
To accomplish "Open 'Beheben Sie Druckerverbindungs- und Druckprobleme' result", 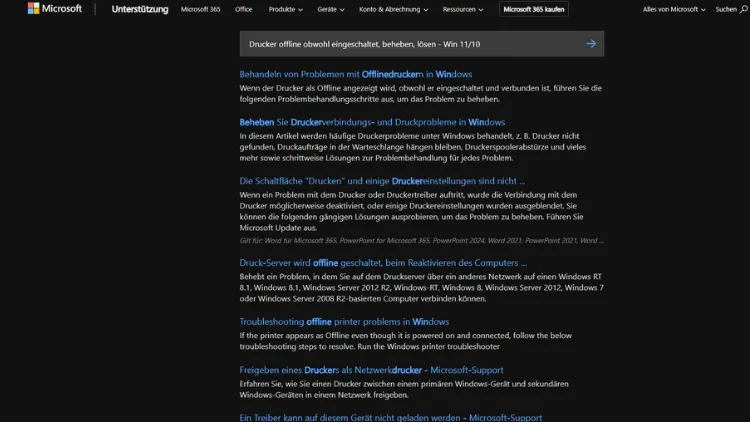I will click(x=372, y=122).
